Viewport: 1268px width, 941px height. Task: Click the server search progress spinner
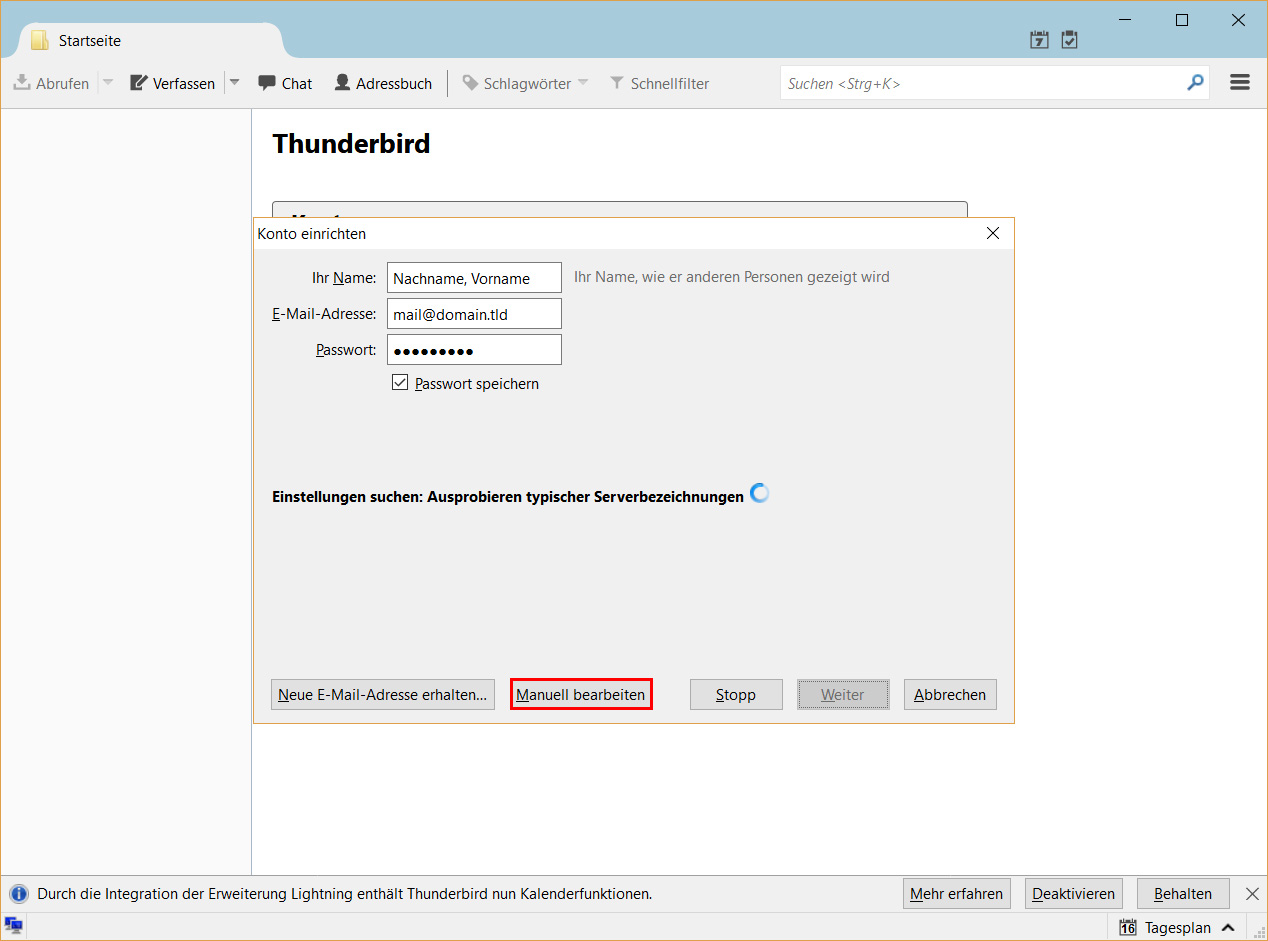[759, 493]
